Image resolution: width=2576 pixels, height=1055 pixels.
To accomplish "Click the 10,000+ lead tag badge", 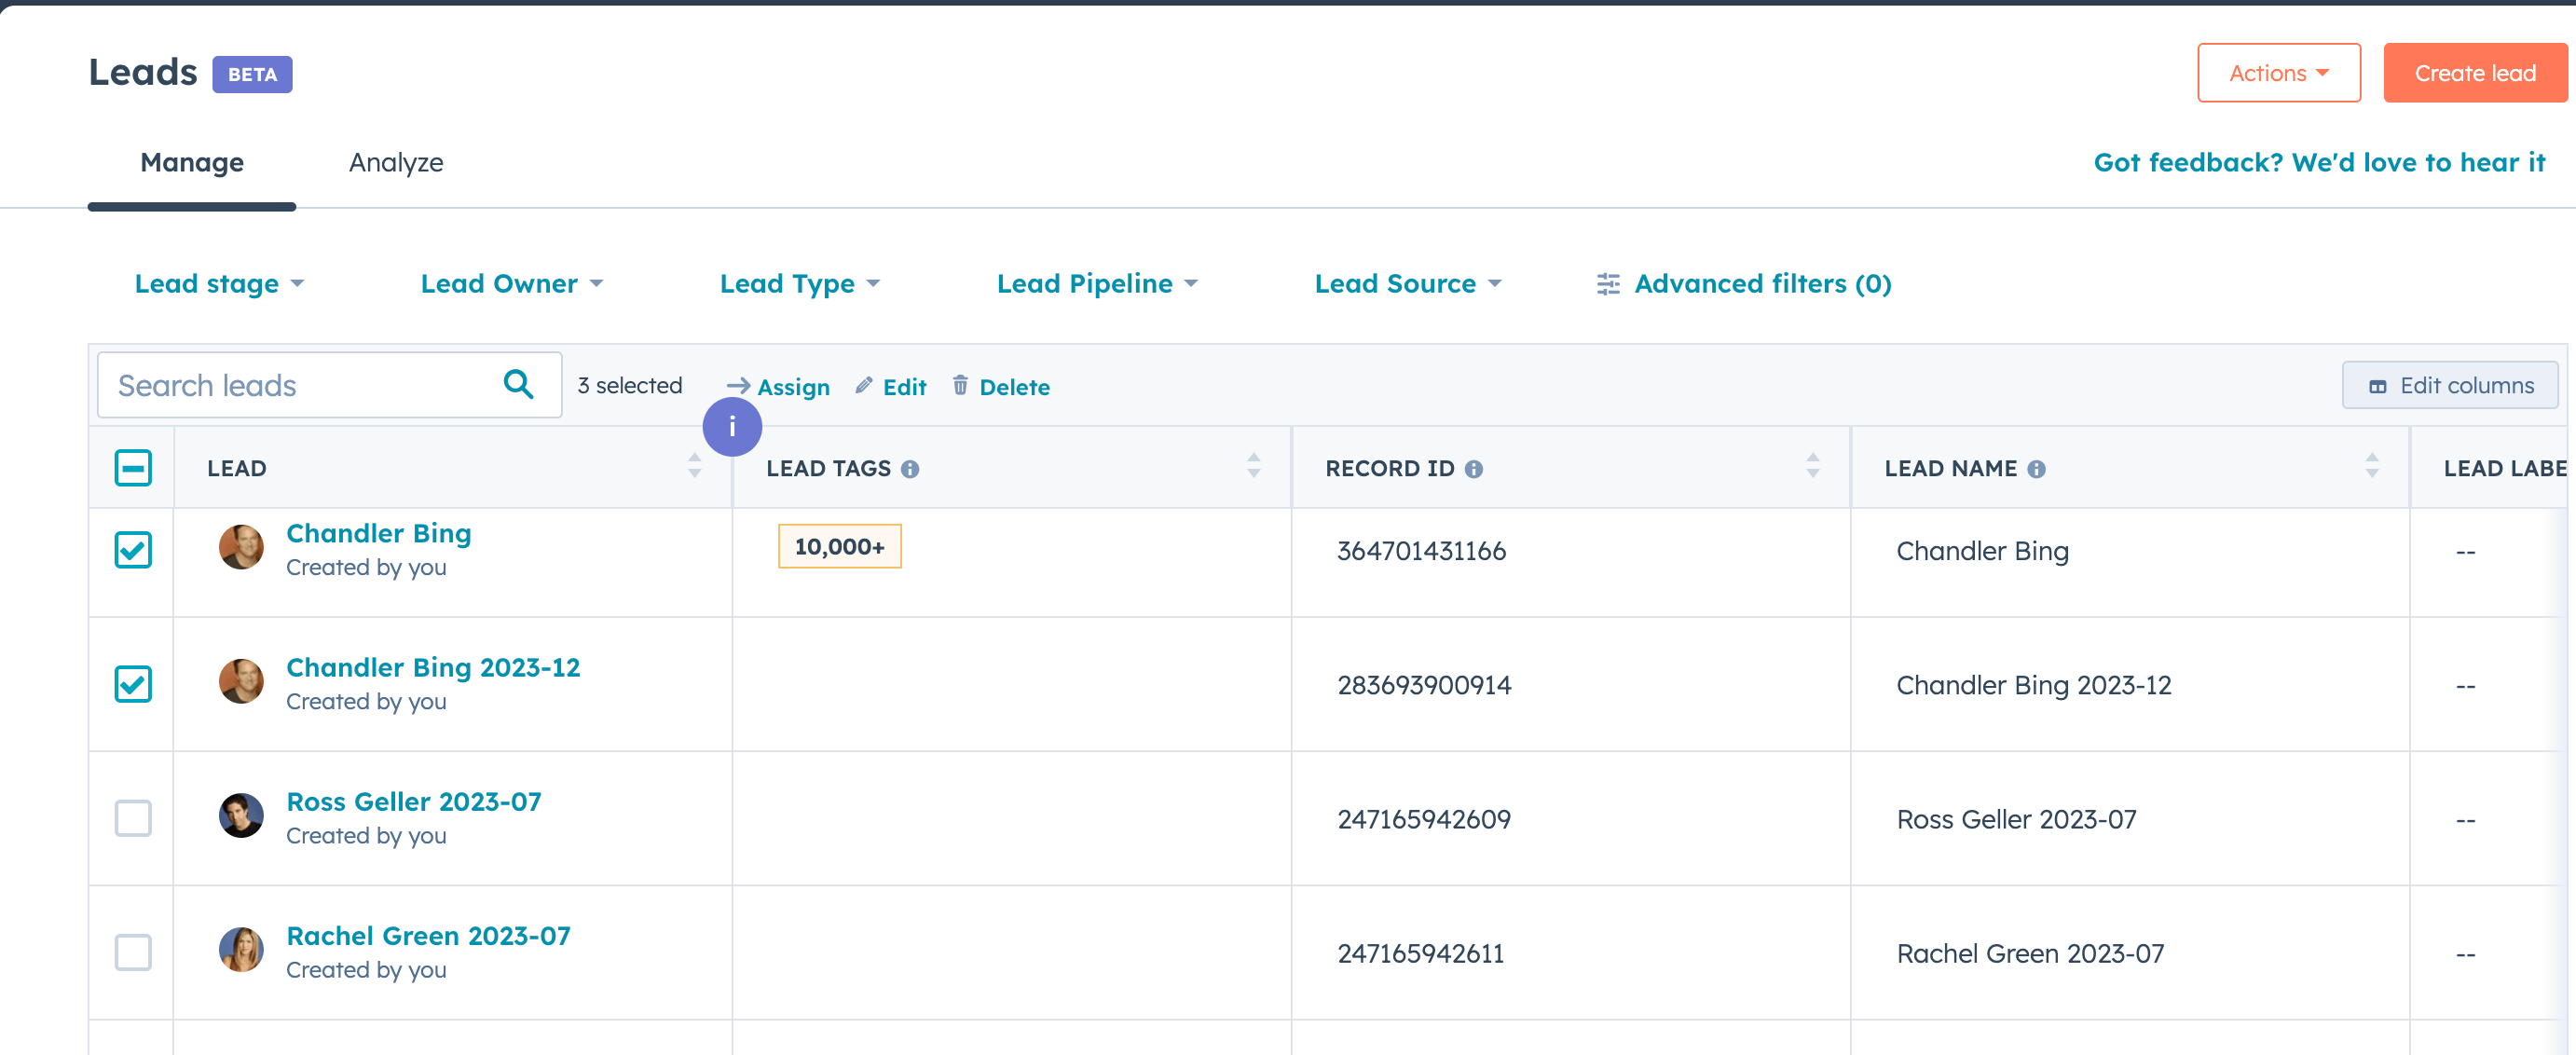I will (x=839, y=547).
